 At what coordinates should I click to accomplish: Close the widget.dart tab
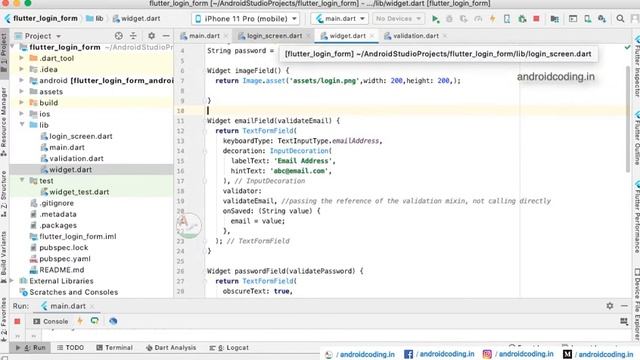[372, 36]
